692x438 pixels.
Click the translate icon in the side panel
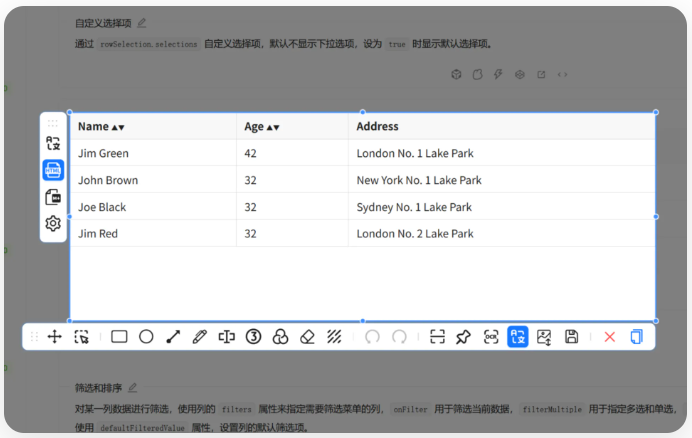[53, 143]
